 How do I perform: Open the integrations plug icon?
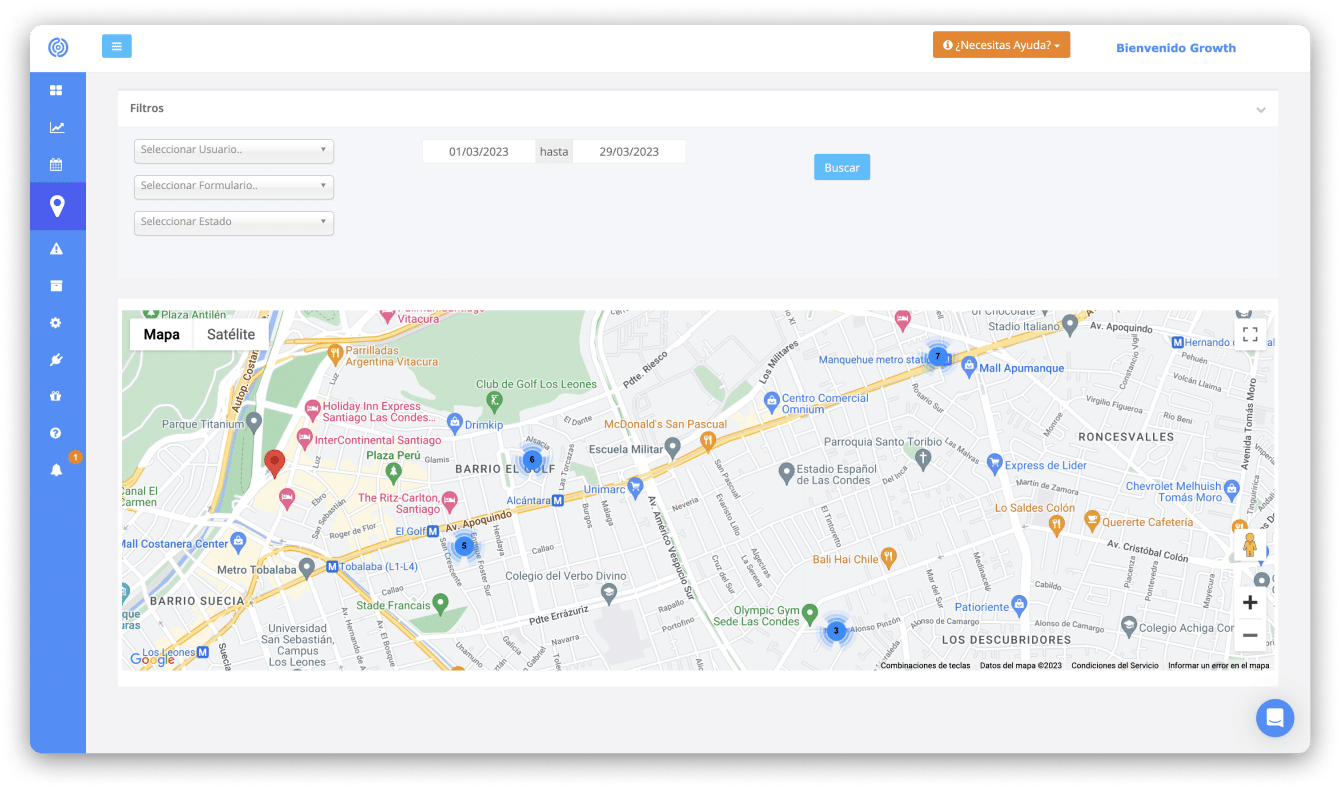pos(57,359)
